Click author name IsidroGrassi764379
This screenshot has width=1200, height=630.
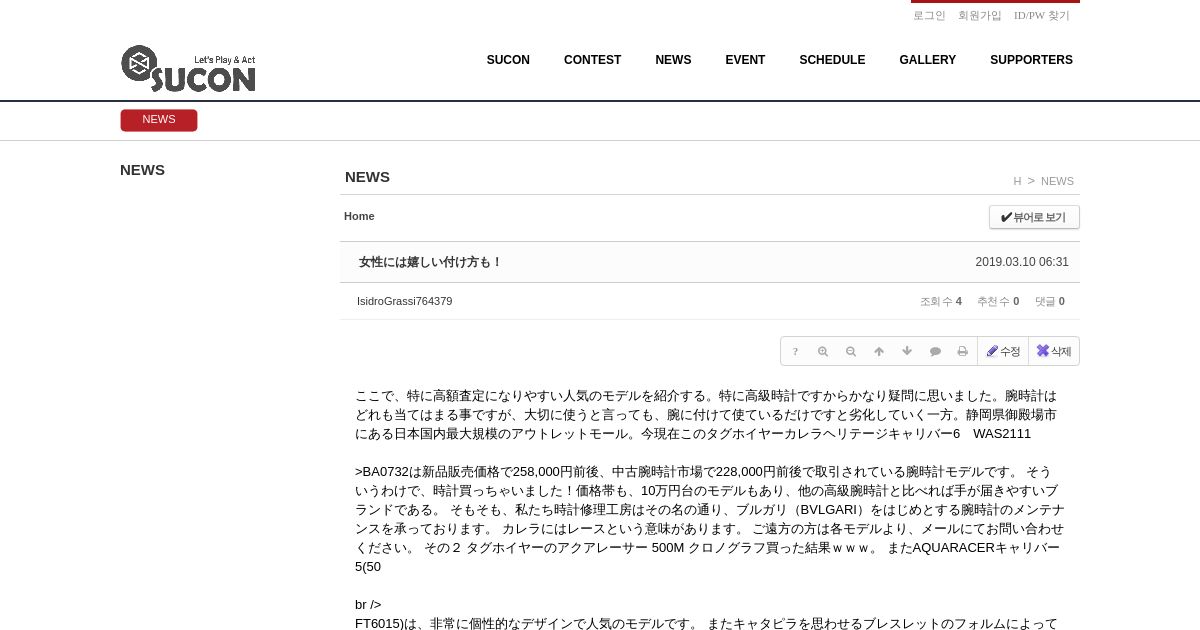coord(404,301)
